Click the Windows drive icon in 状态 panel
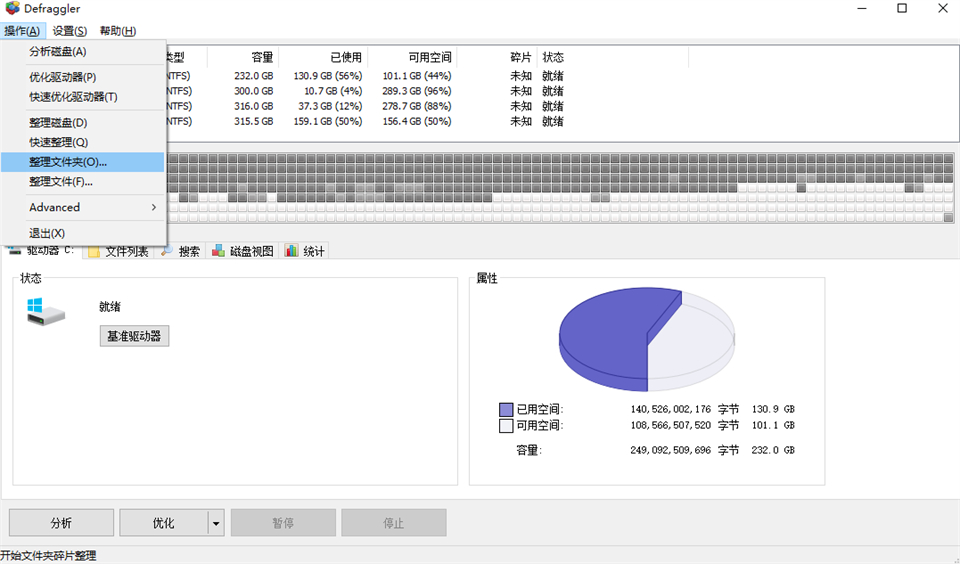This screenshot has width=960, height=564. click(45, 311)
